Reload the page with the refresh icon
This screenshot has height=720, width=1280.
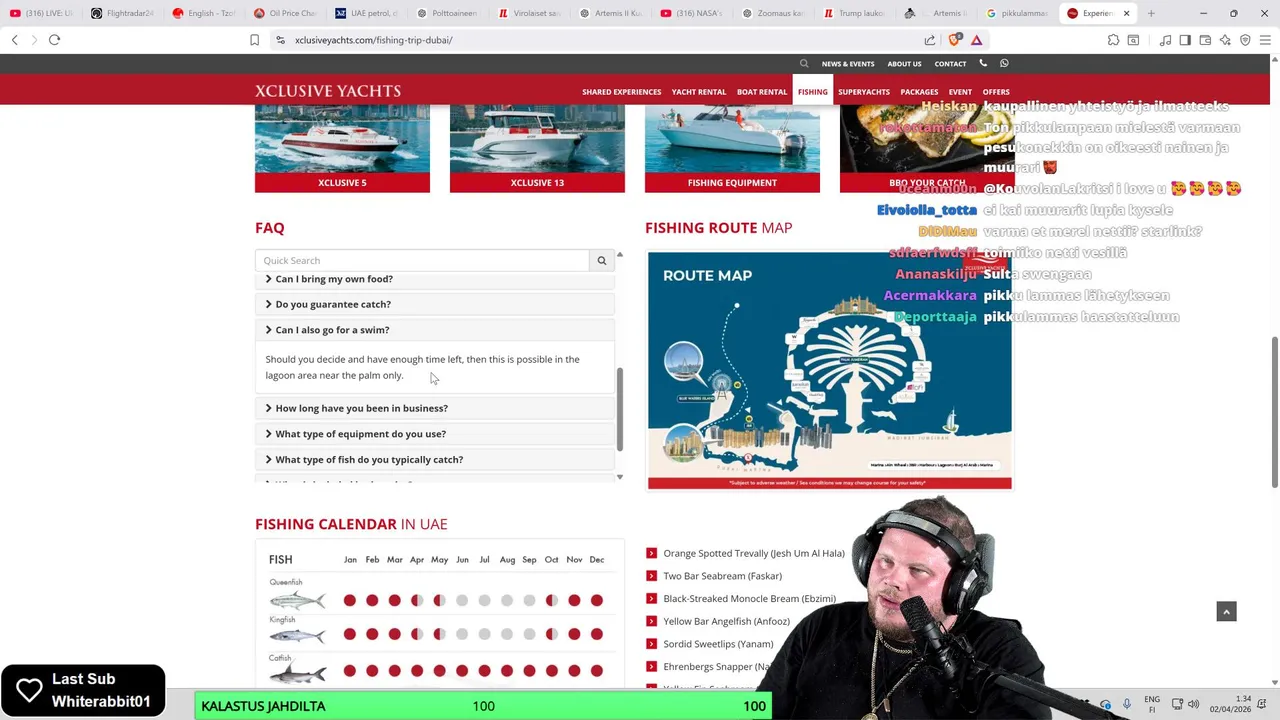[54, 40]
